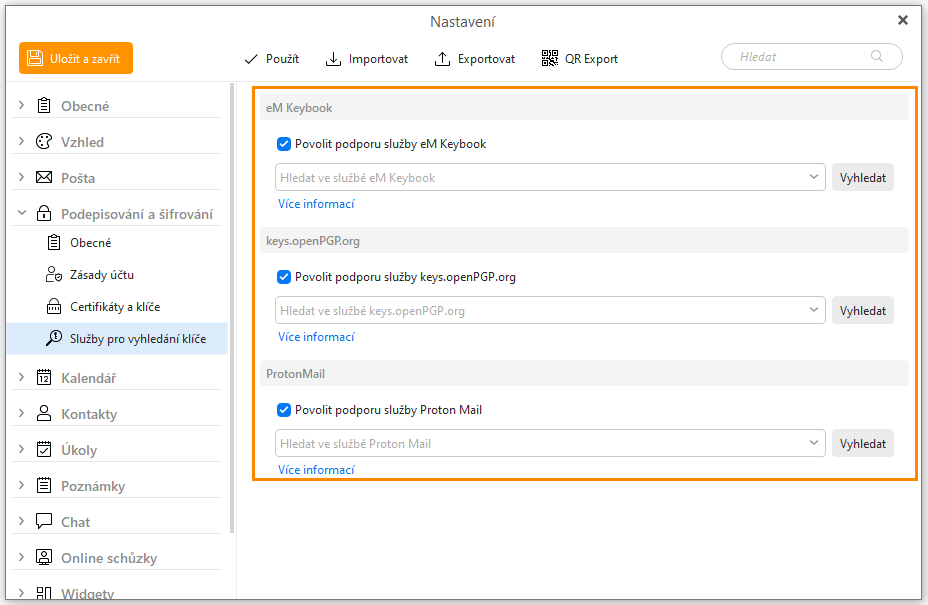Click the Chat speech bubble icon
The height and width of the screenshot is (605, 928).
pos(44,522)
